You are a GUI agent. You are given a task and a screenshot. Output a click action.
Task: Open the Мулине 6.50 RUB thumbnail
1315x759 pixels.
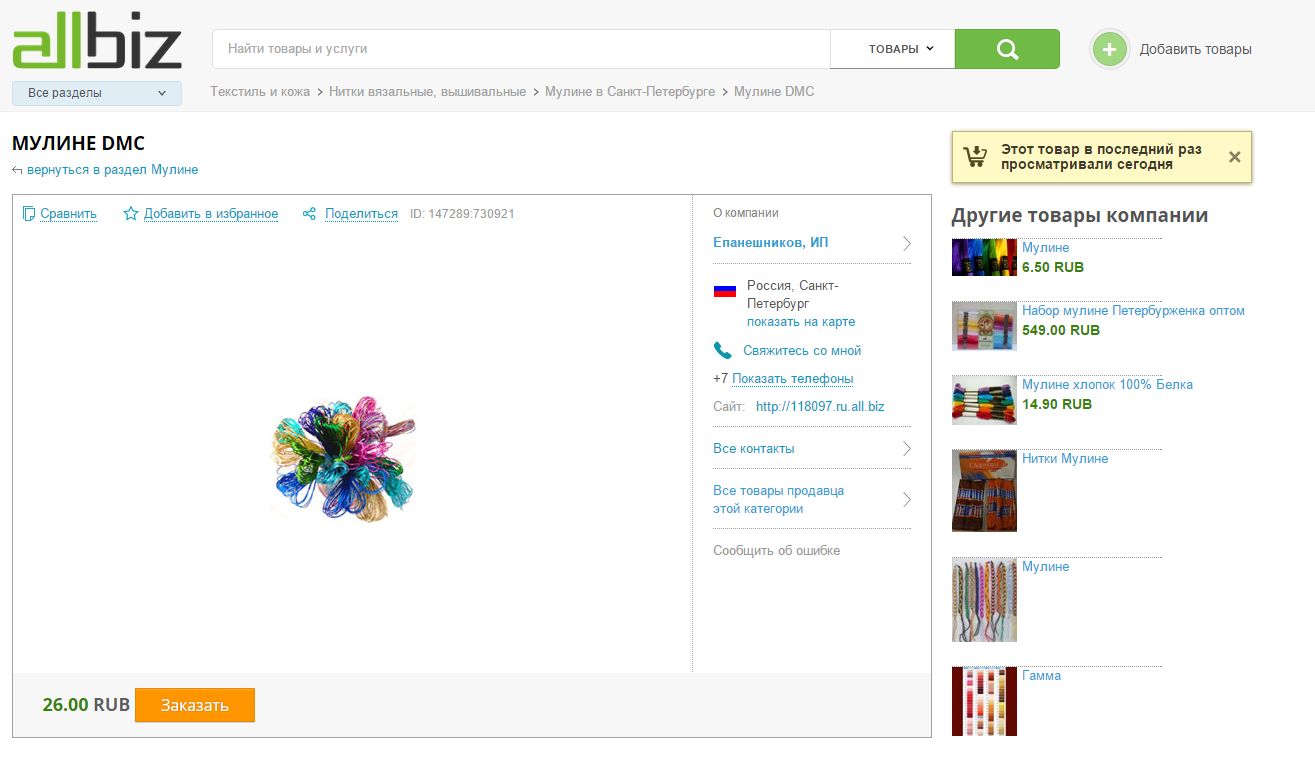point(984,257)
